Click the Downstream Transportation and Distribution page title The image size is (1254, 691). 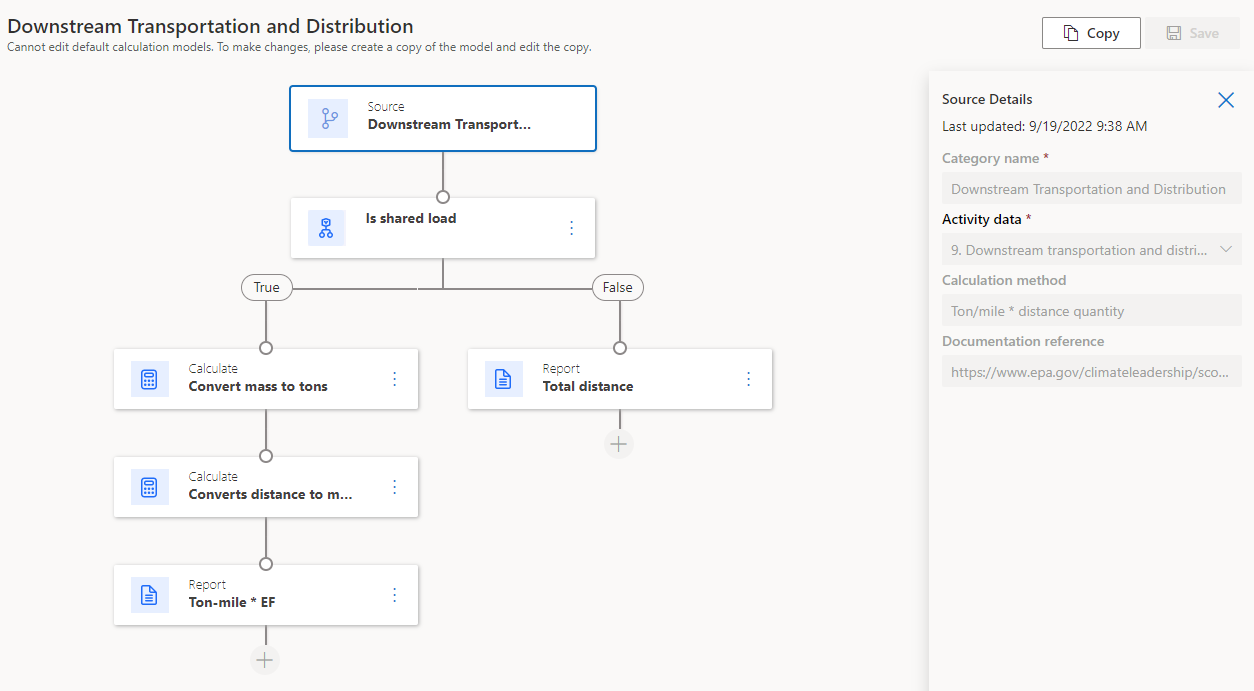210,26
